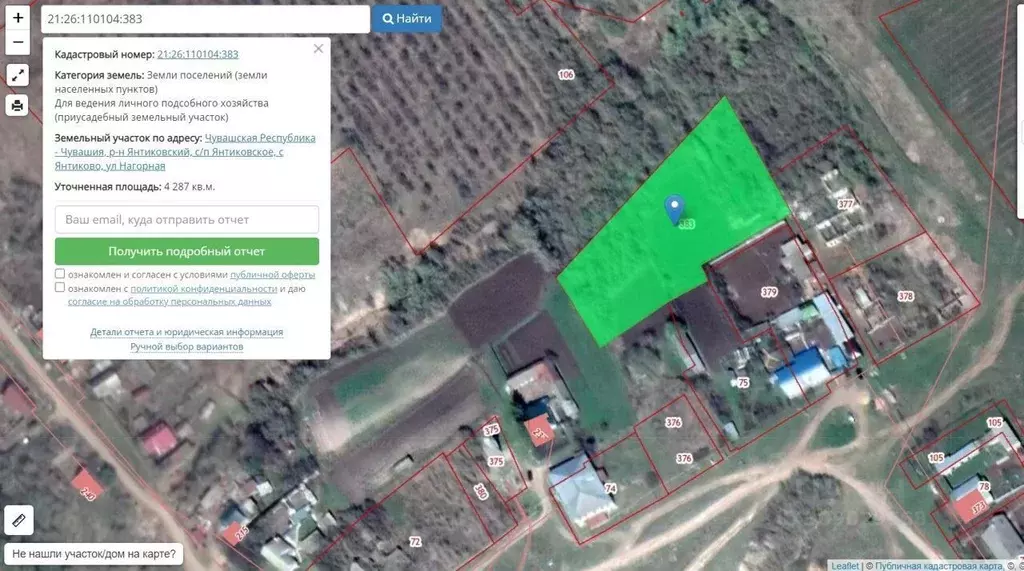
Task: Click the blue location pin marker
Action: pos(675,208)
